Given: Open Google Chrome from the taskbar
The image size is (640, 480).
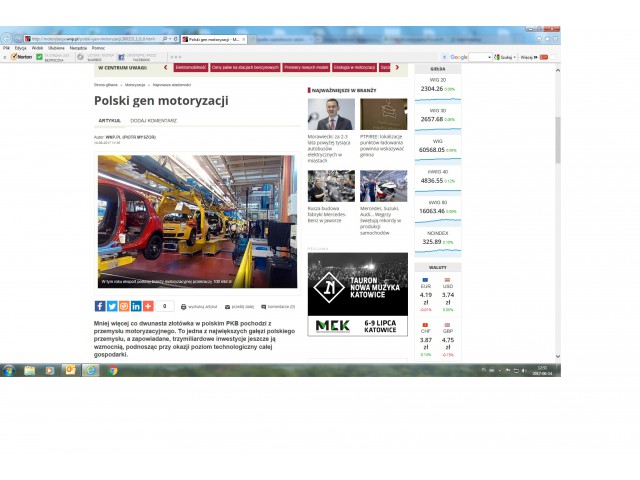Looking at the screenshot, I should 112,370.
